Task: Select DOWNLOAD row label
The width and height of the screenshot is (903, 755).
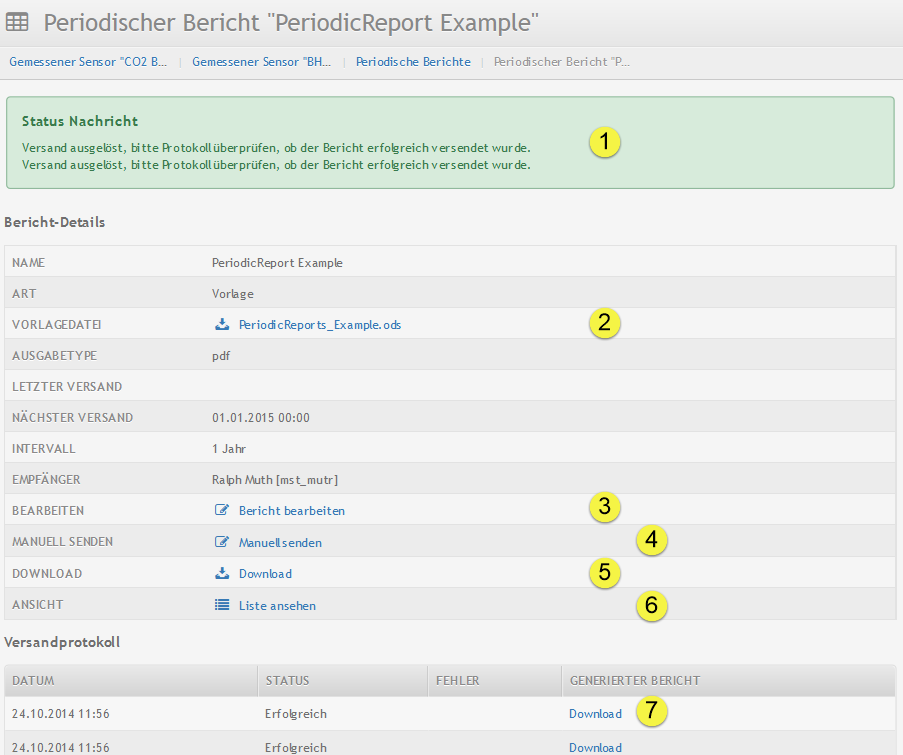Action: [47, 574]
